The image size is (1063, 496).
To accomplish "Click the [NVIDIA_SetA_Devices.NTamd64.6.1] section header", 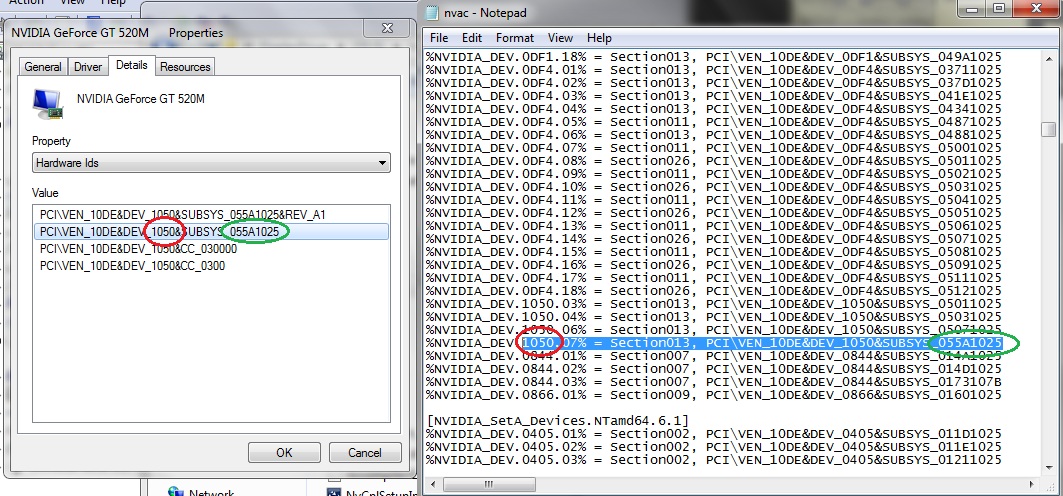I will 558,421.
